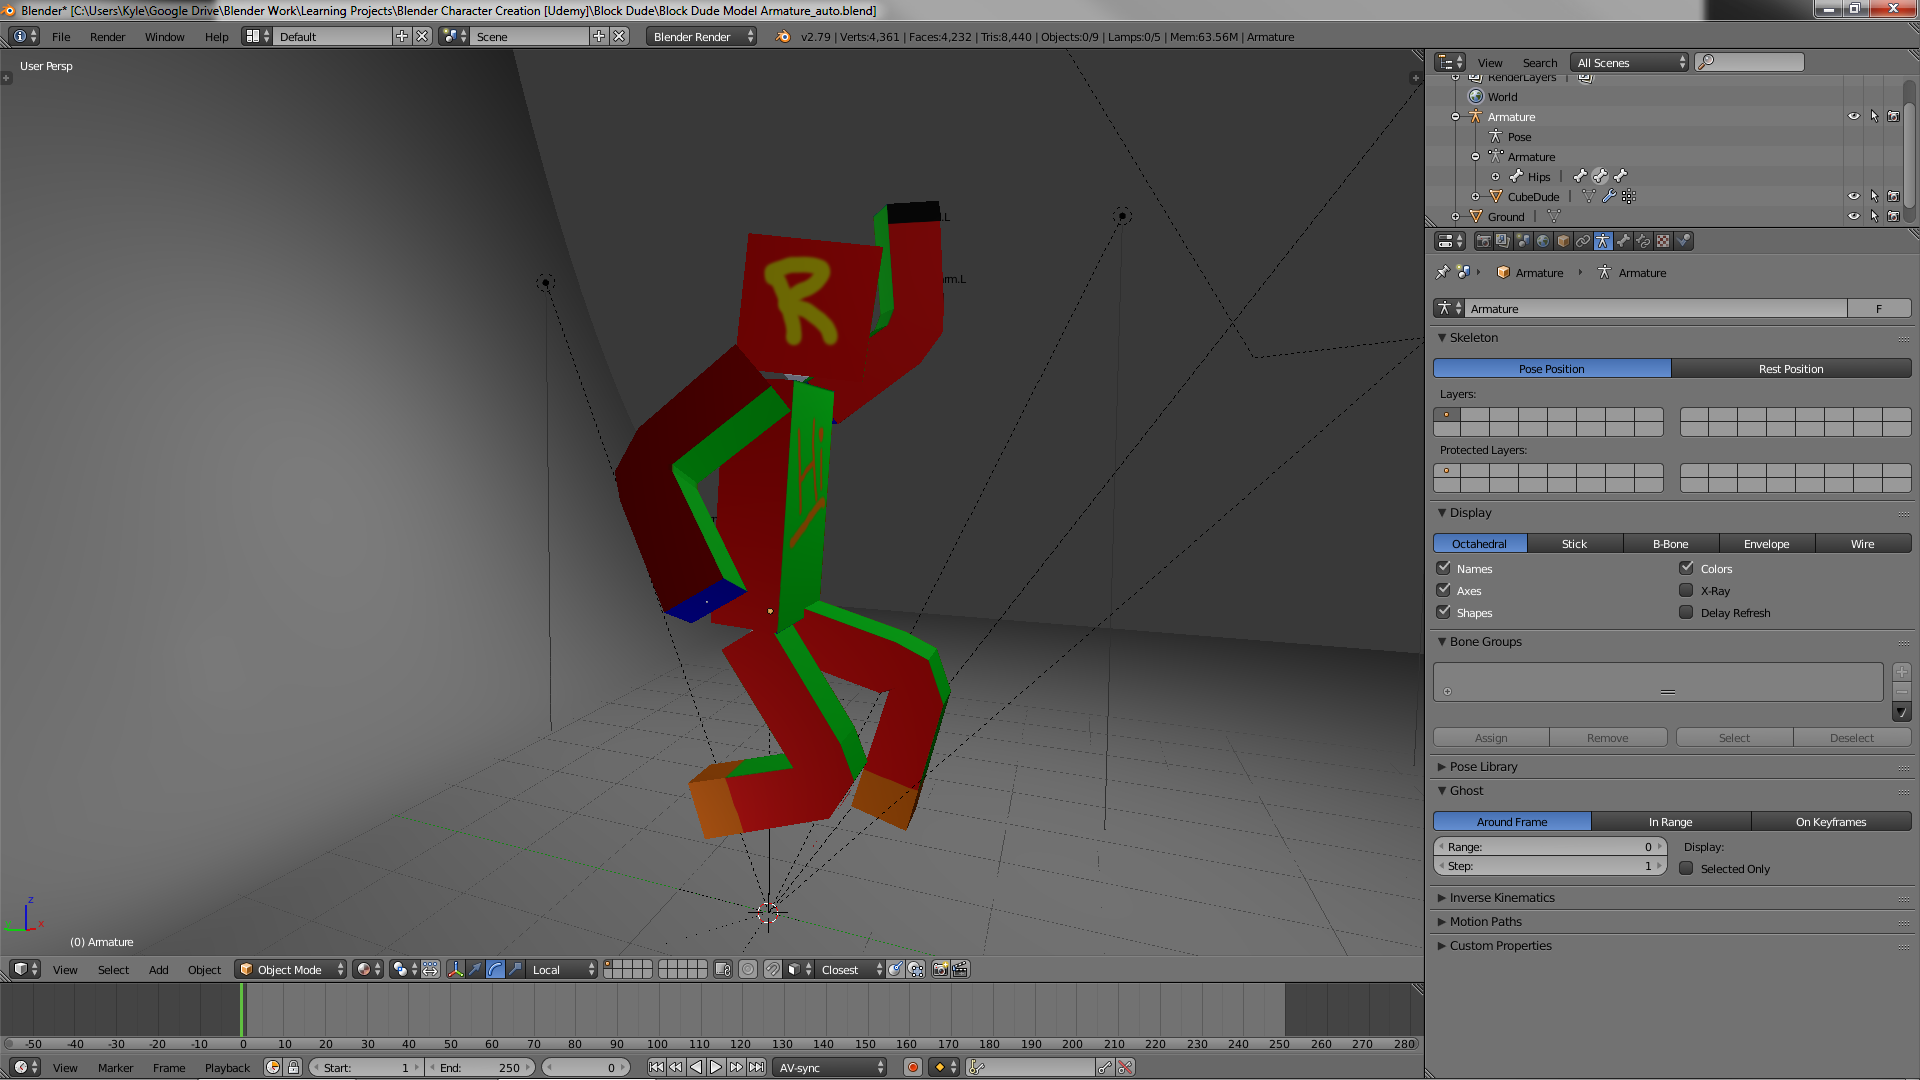
Task: Click the End frame field in timeline
Action: click(480, 1067)
